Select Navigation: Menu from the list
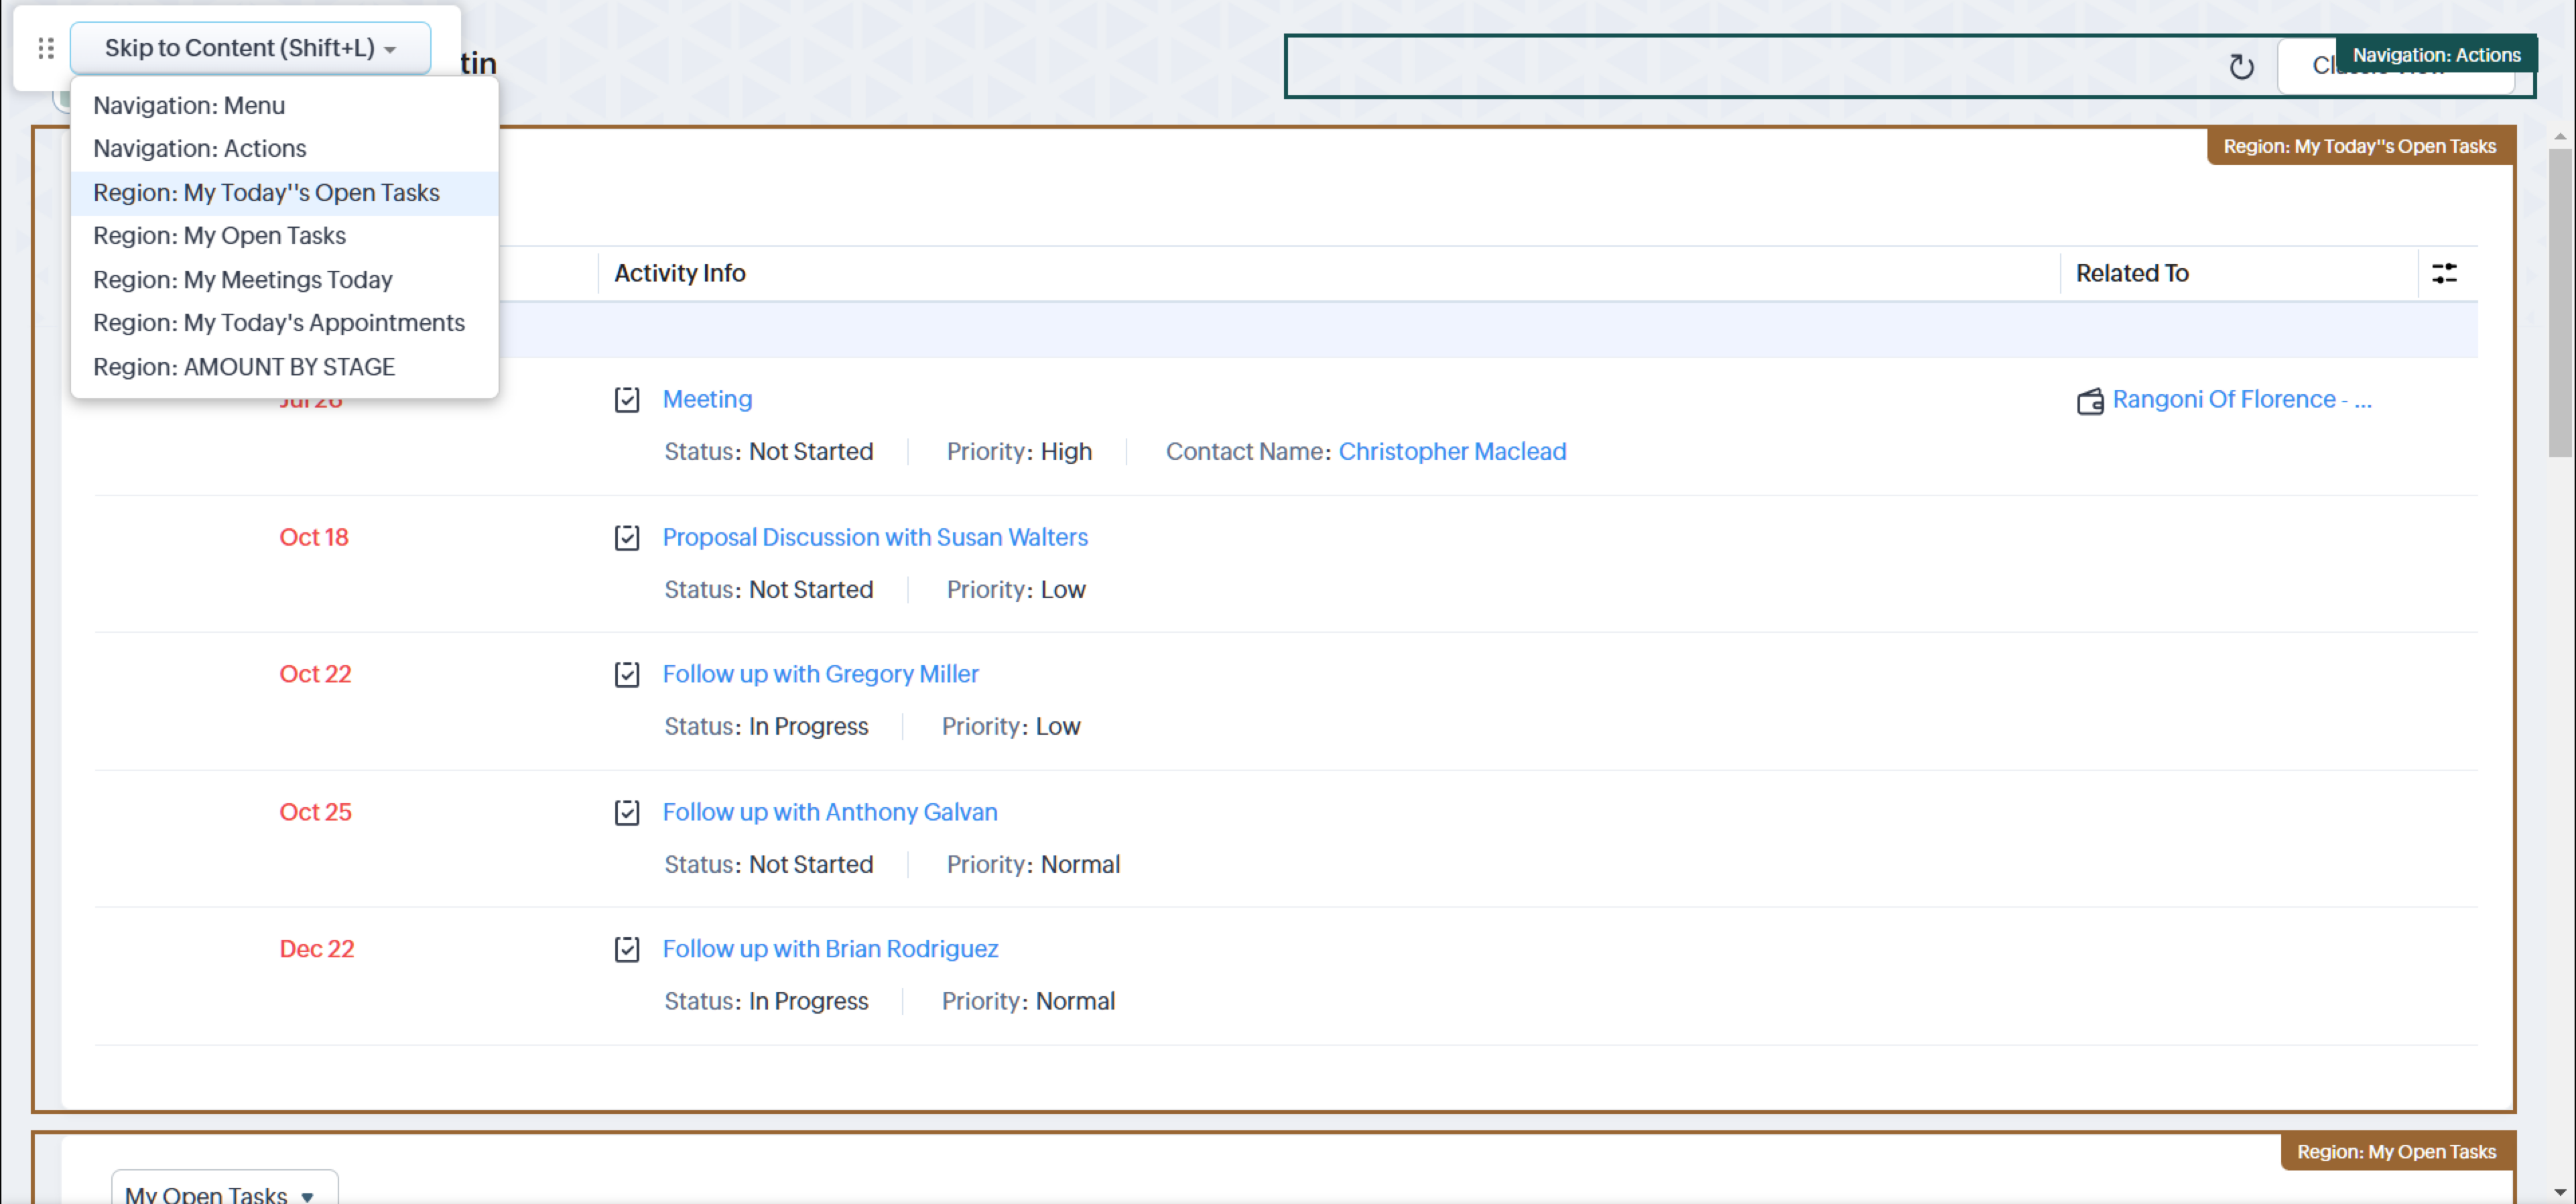Image resolution: width=2576 pixels, height=1204 pixels. click(189, 105)
